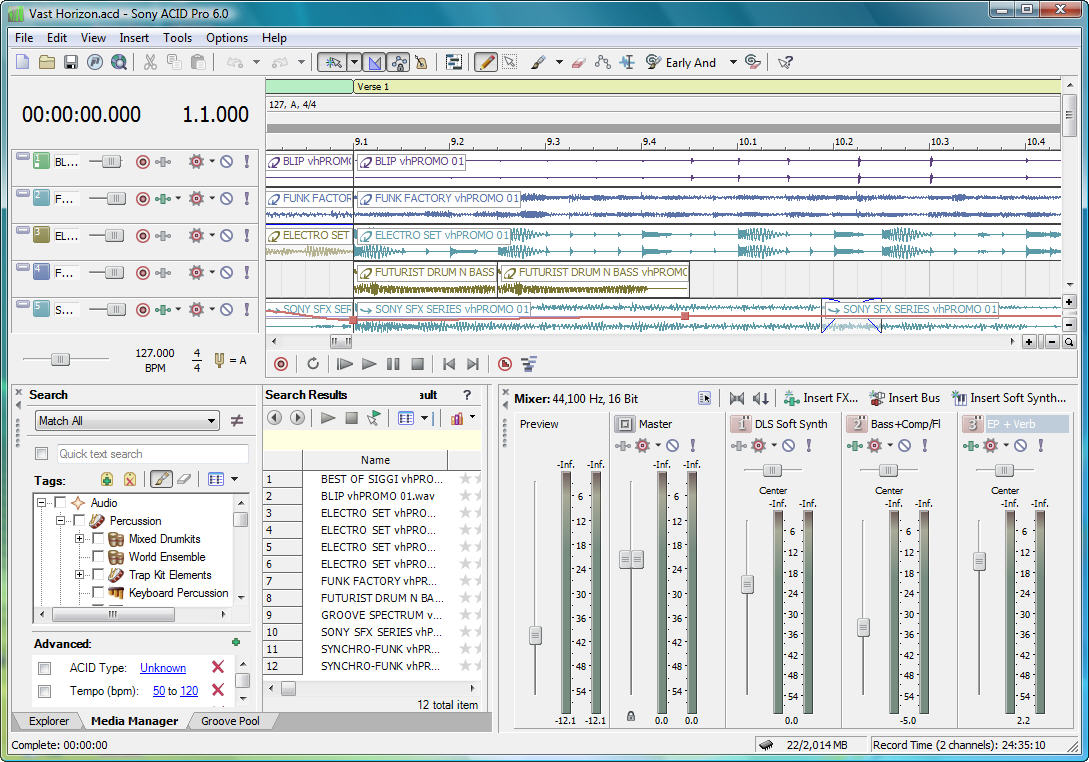Screen dimensions: 1089x762
Task: Click Insert FX icon in the mixer
Action: tap(791, 398)
